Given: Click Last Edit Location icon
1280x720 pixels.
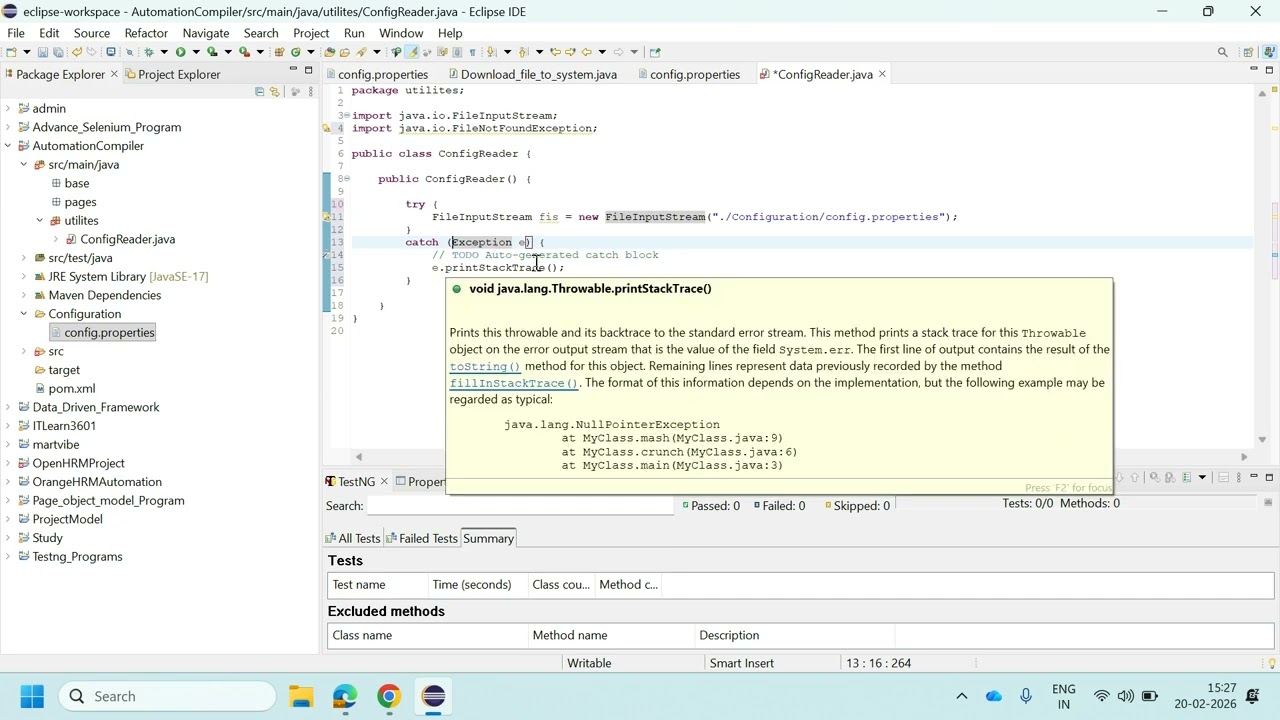Looking at the screenshot, I should click(x=556, y=52).
